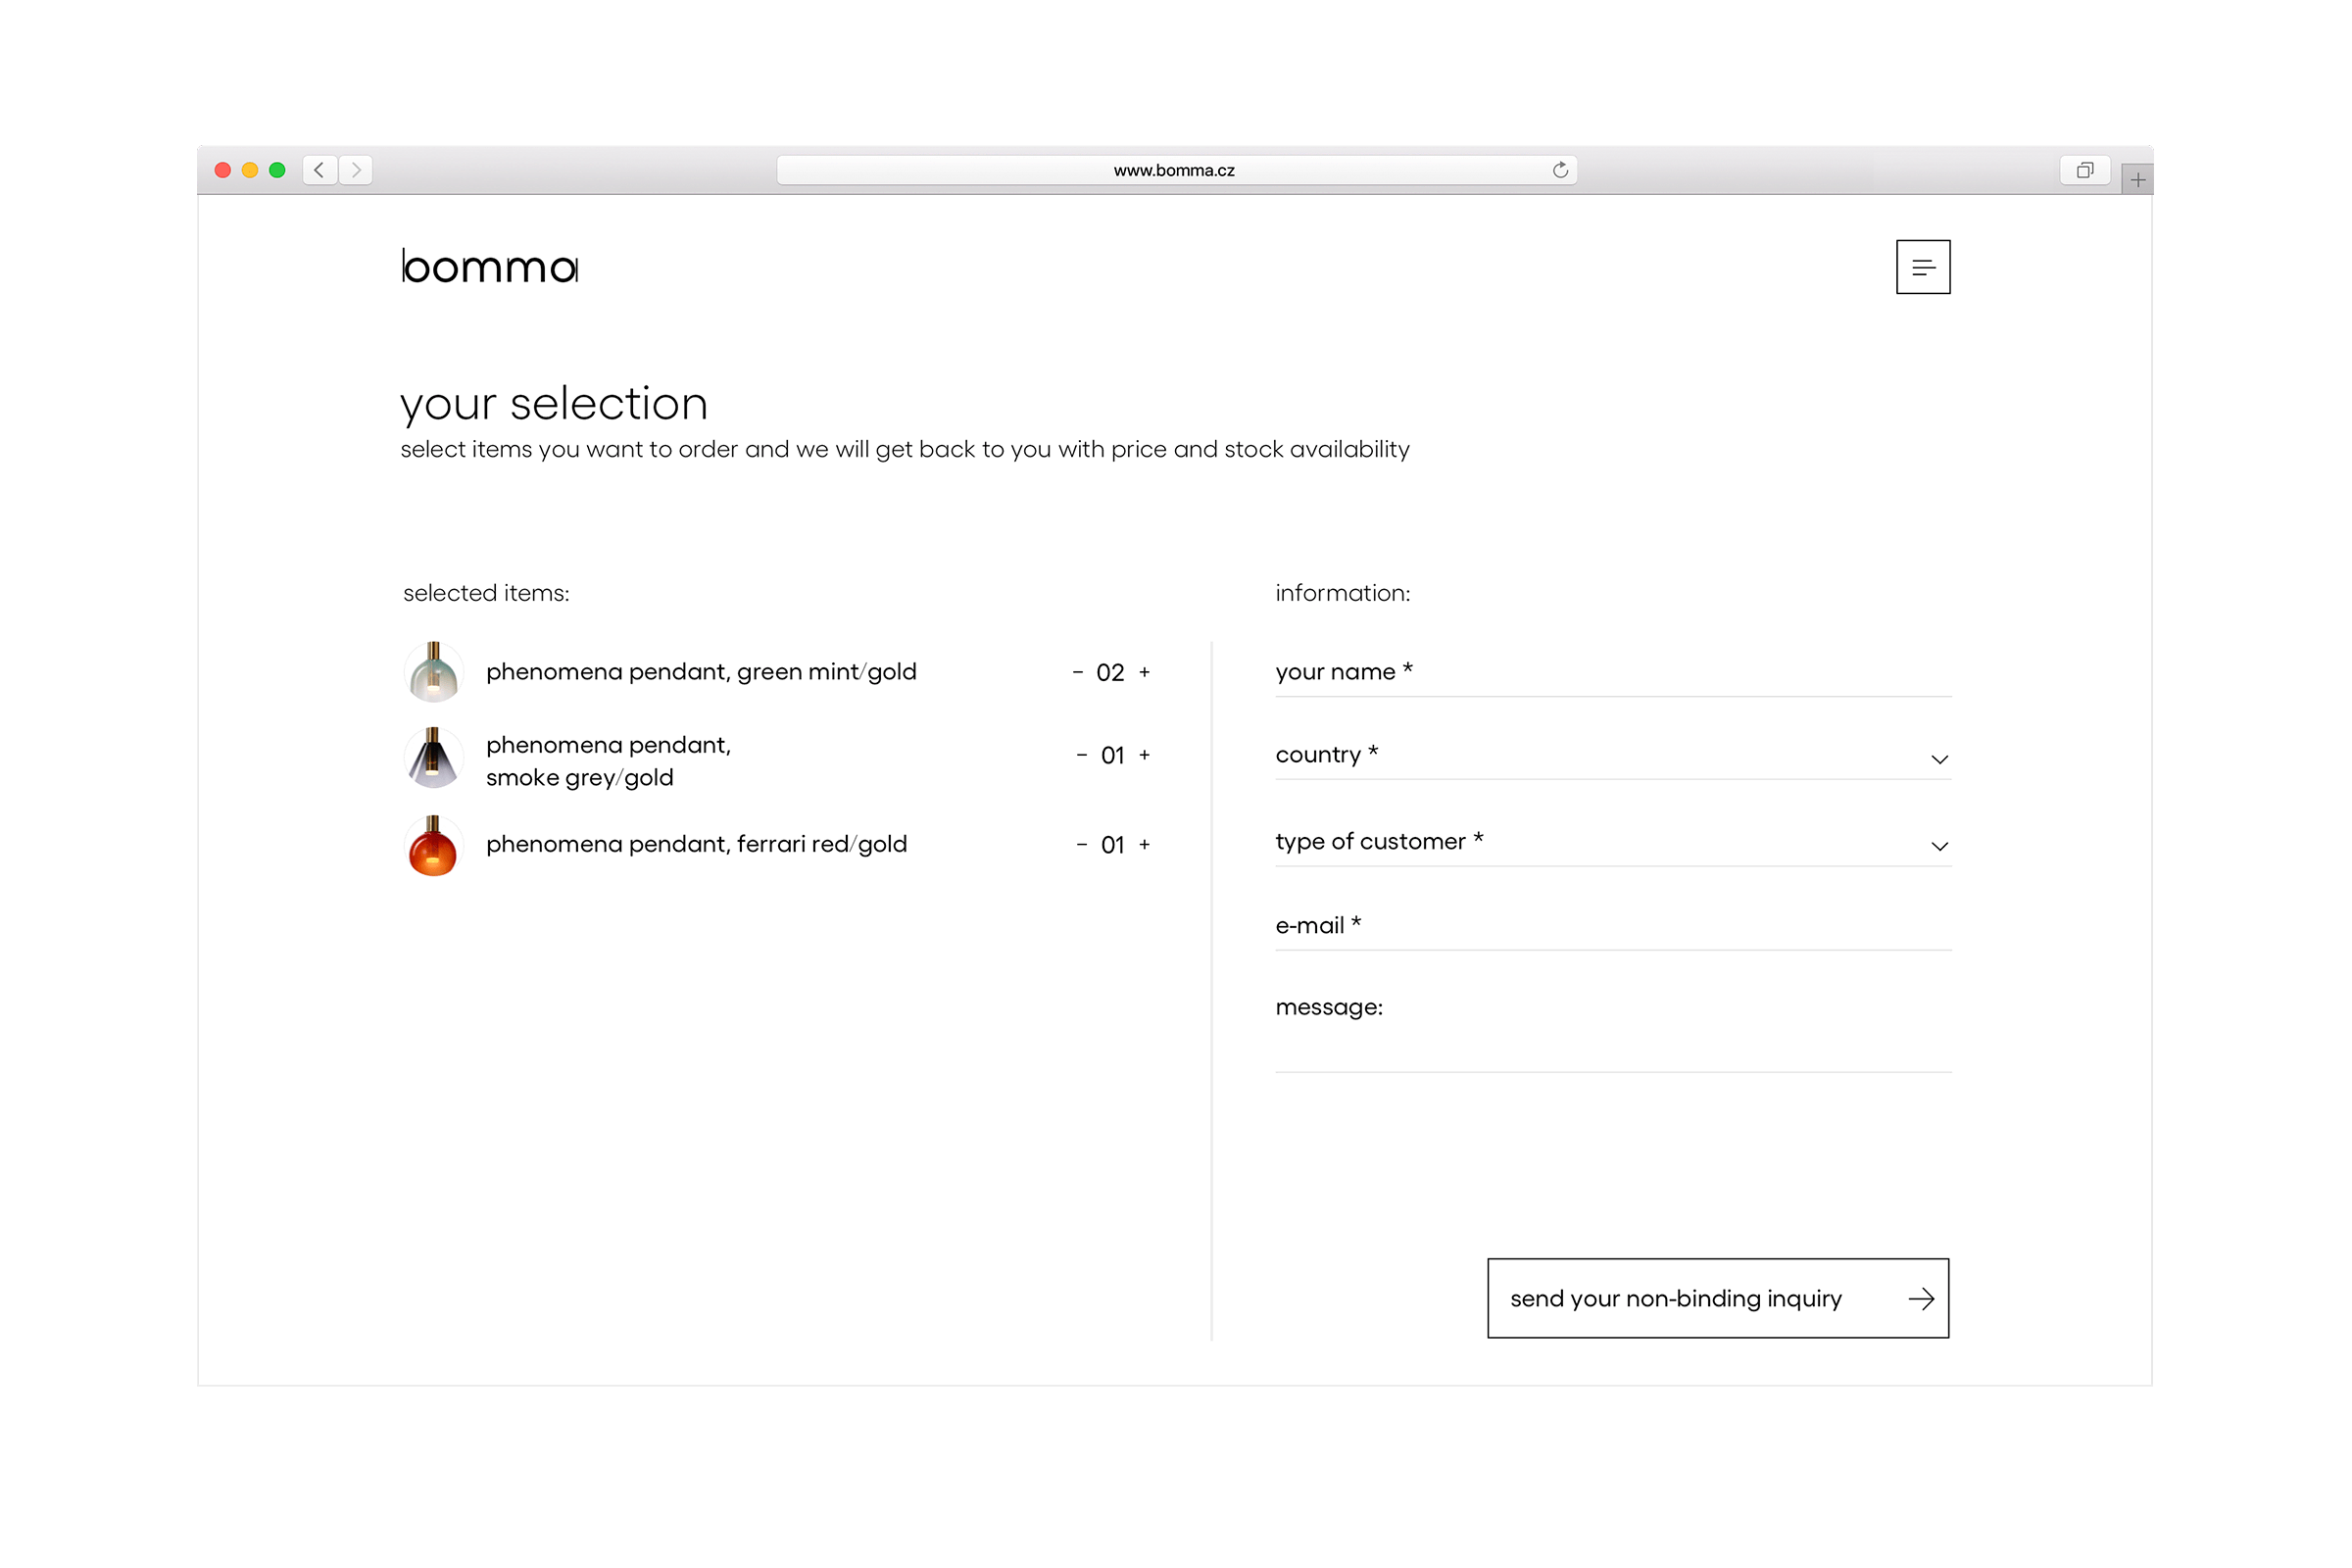Go back with browser back arrow
This screenshot has height=1568, width=2352.
point(319,170)
